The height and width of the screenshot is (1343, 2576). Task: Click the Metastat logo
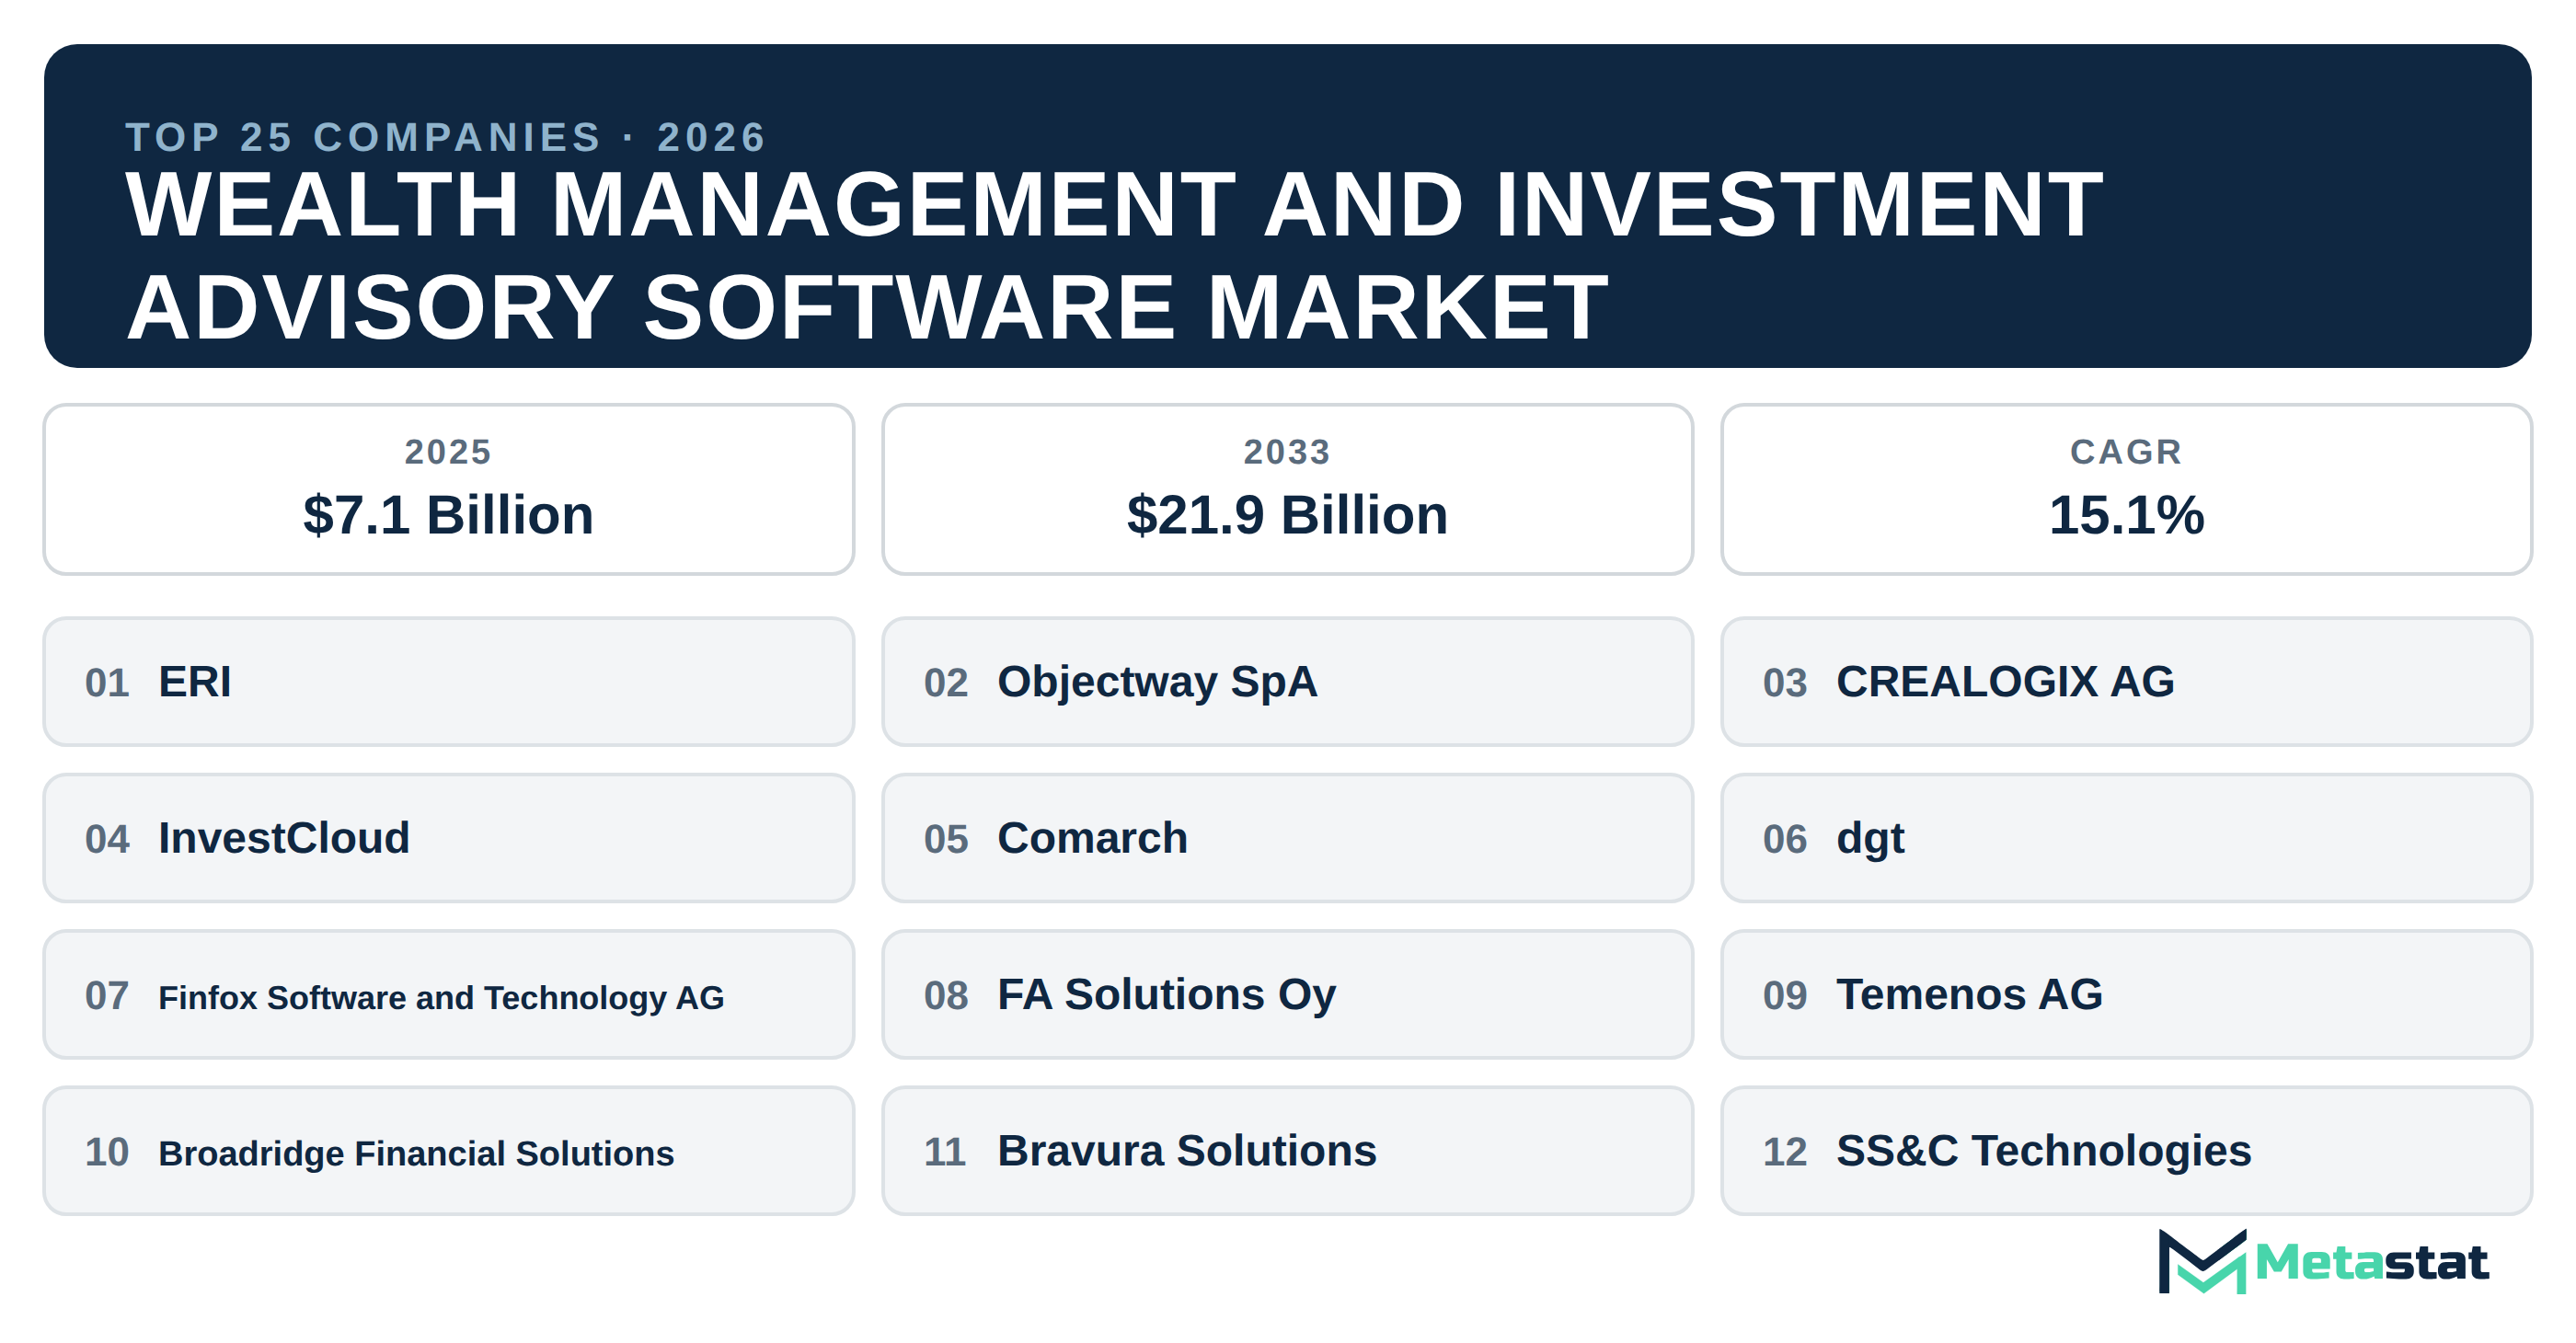2322,1261
